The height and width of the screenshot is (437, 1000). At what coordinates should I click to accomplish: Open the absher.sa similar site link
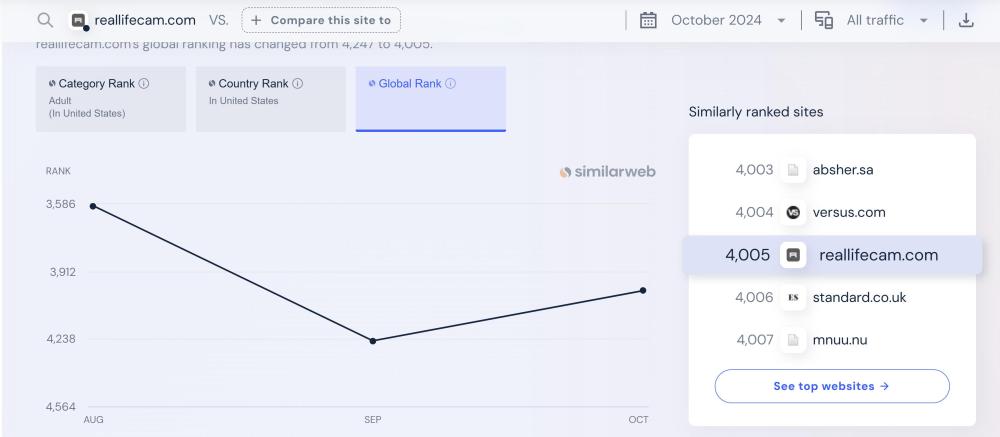[x=843, y=170]
